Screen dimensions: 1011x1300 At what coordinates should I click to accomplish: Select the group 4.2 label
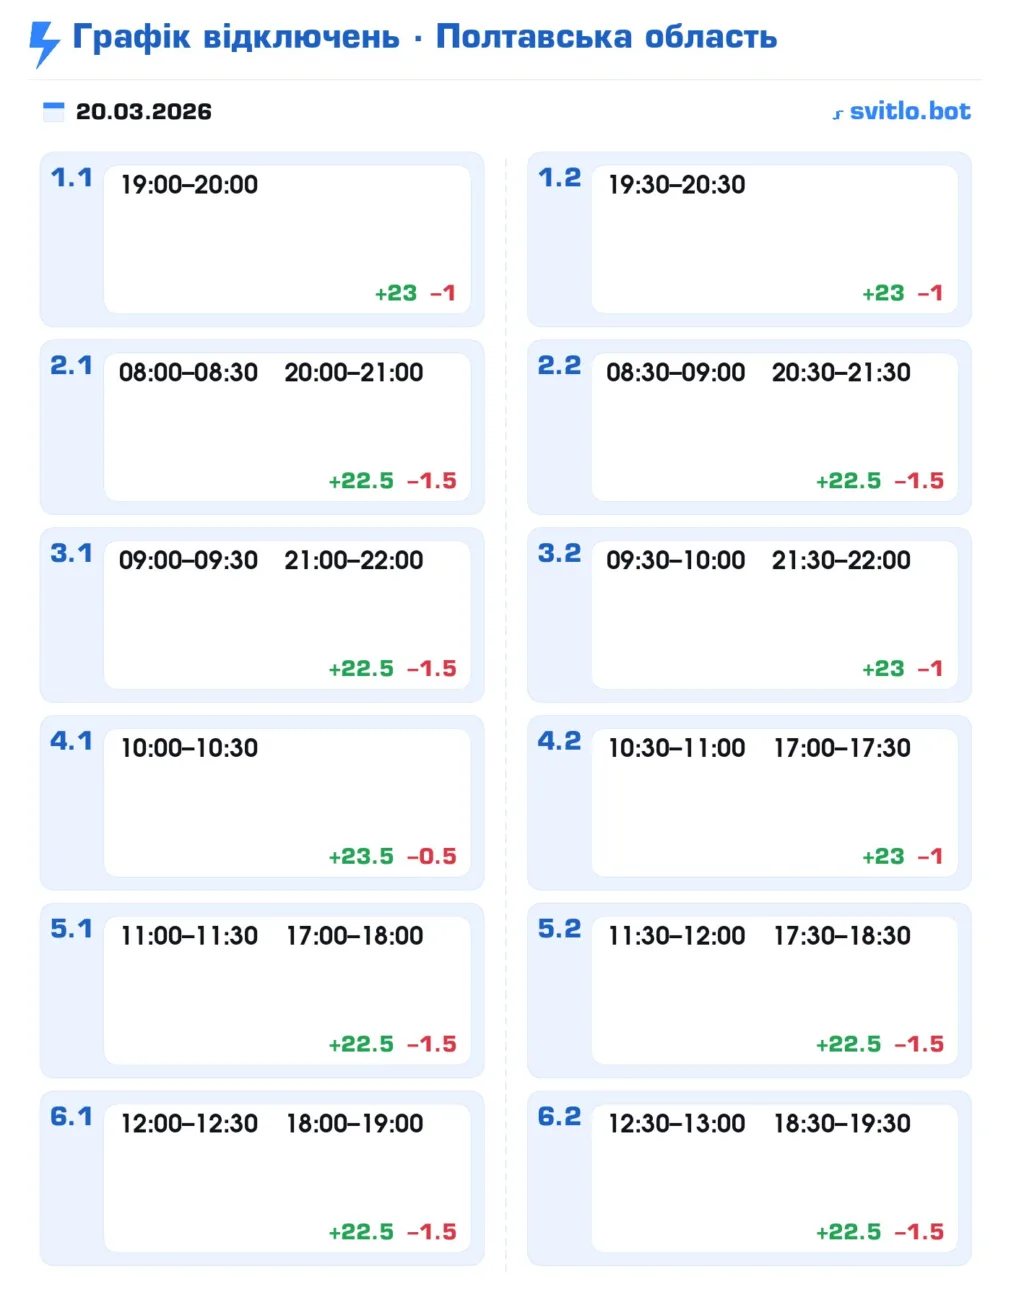pos(559,741)
